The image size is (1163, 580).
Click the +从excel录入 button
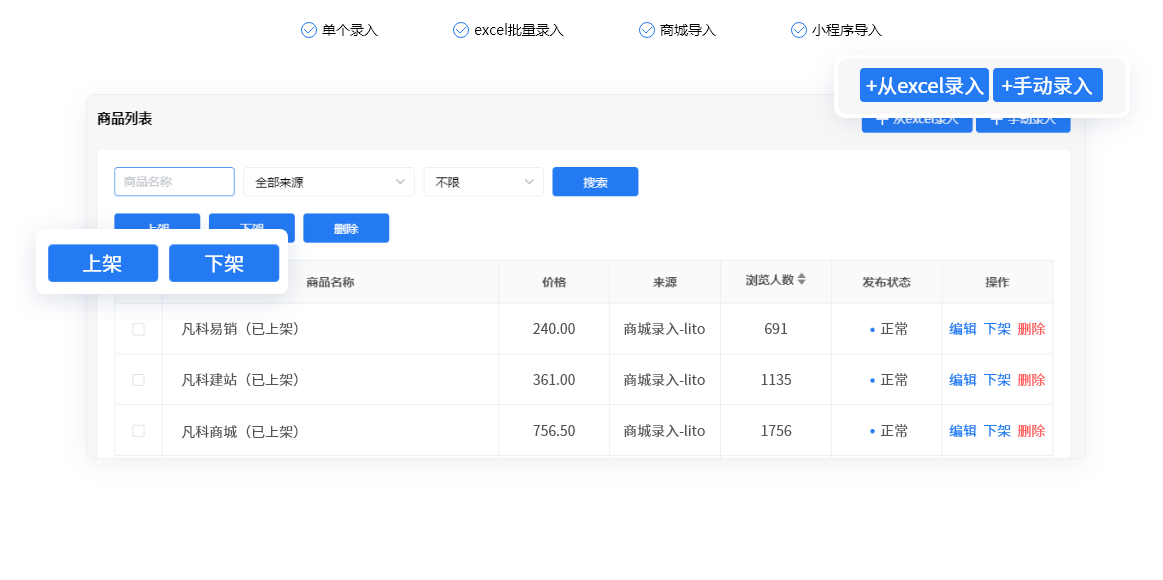[x=923, y=85]
